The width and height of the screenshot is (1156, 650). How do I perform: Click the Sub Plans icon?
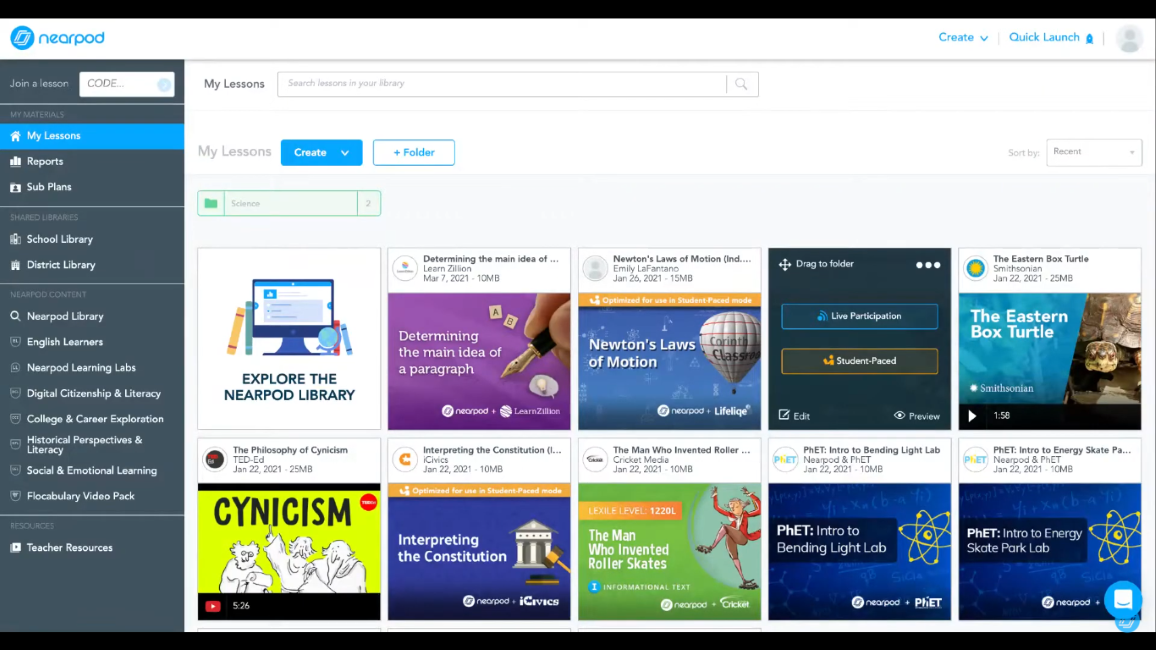15,187
